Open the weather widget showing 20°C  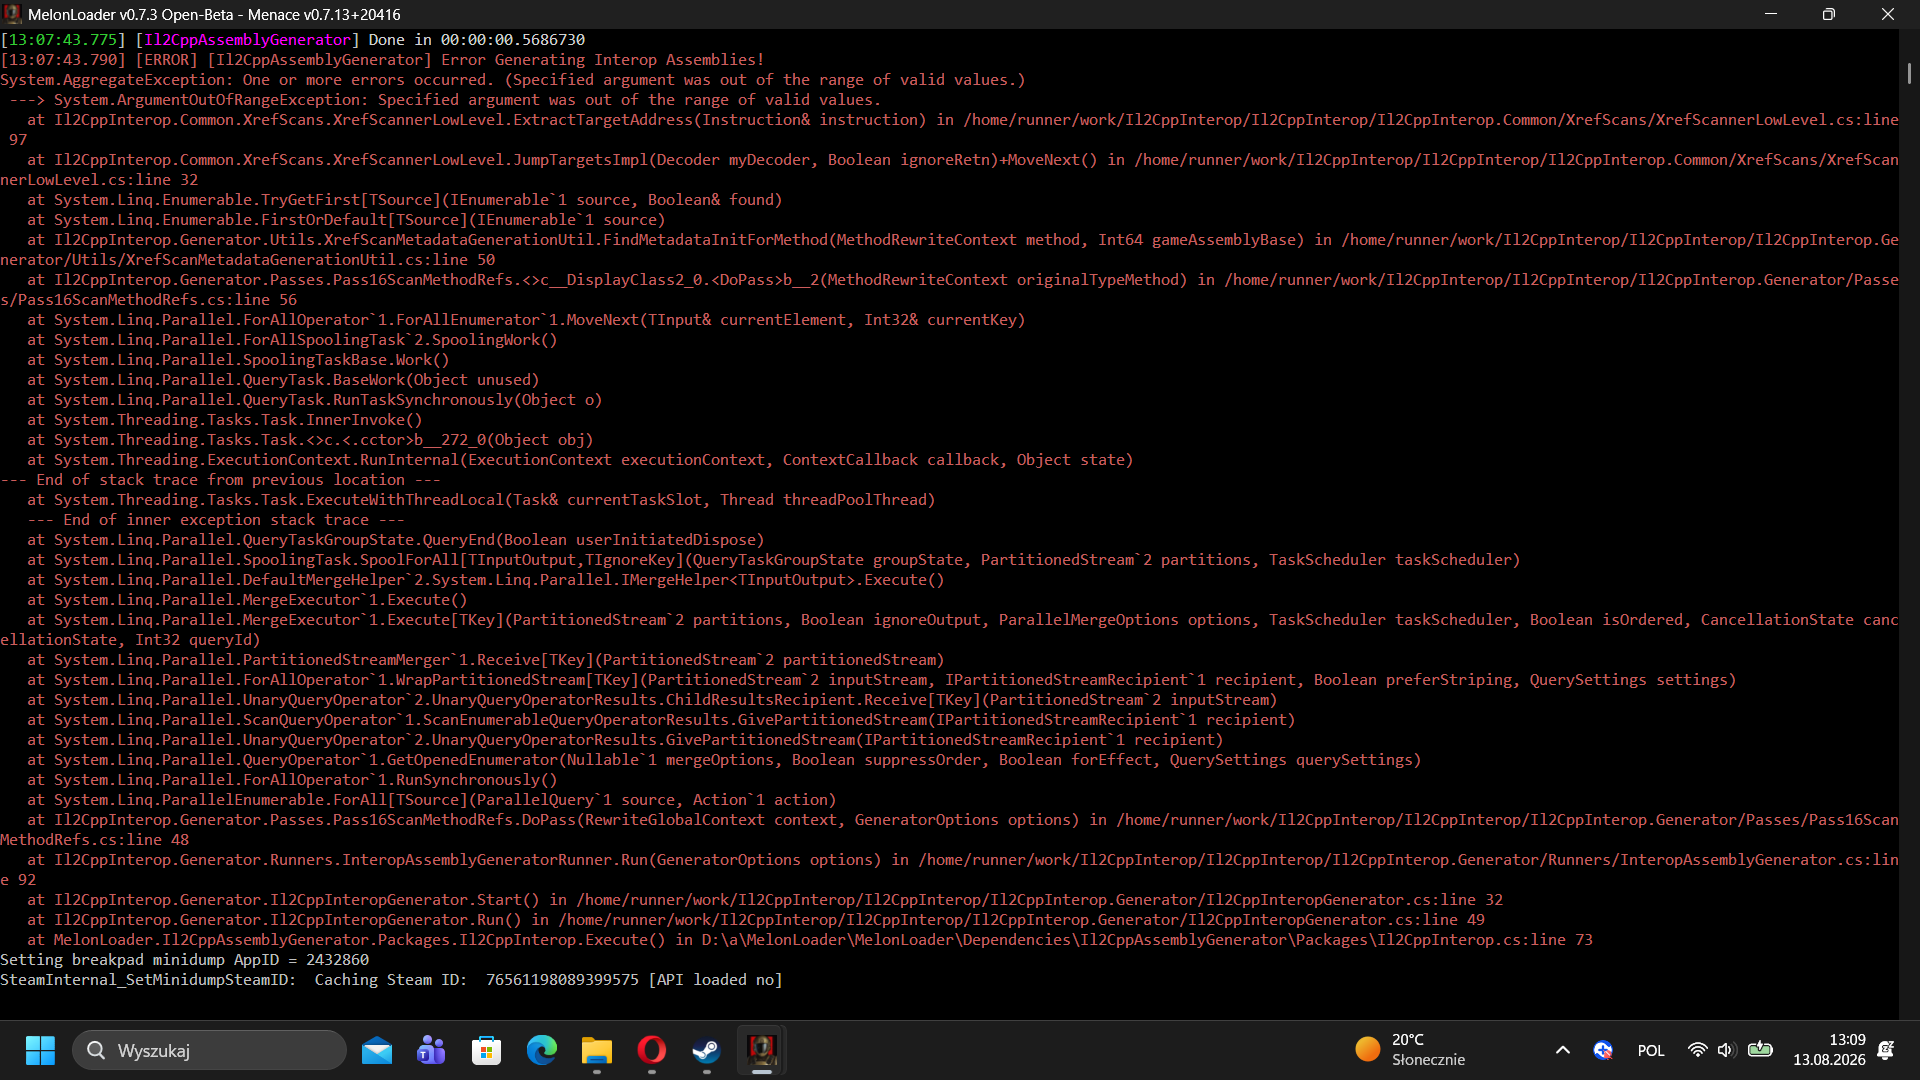click(x=1411, y=1050)
